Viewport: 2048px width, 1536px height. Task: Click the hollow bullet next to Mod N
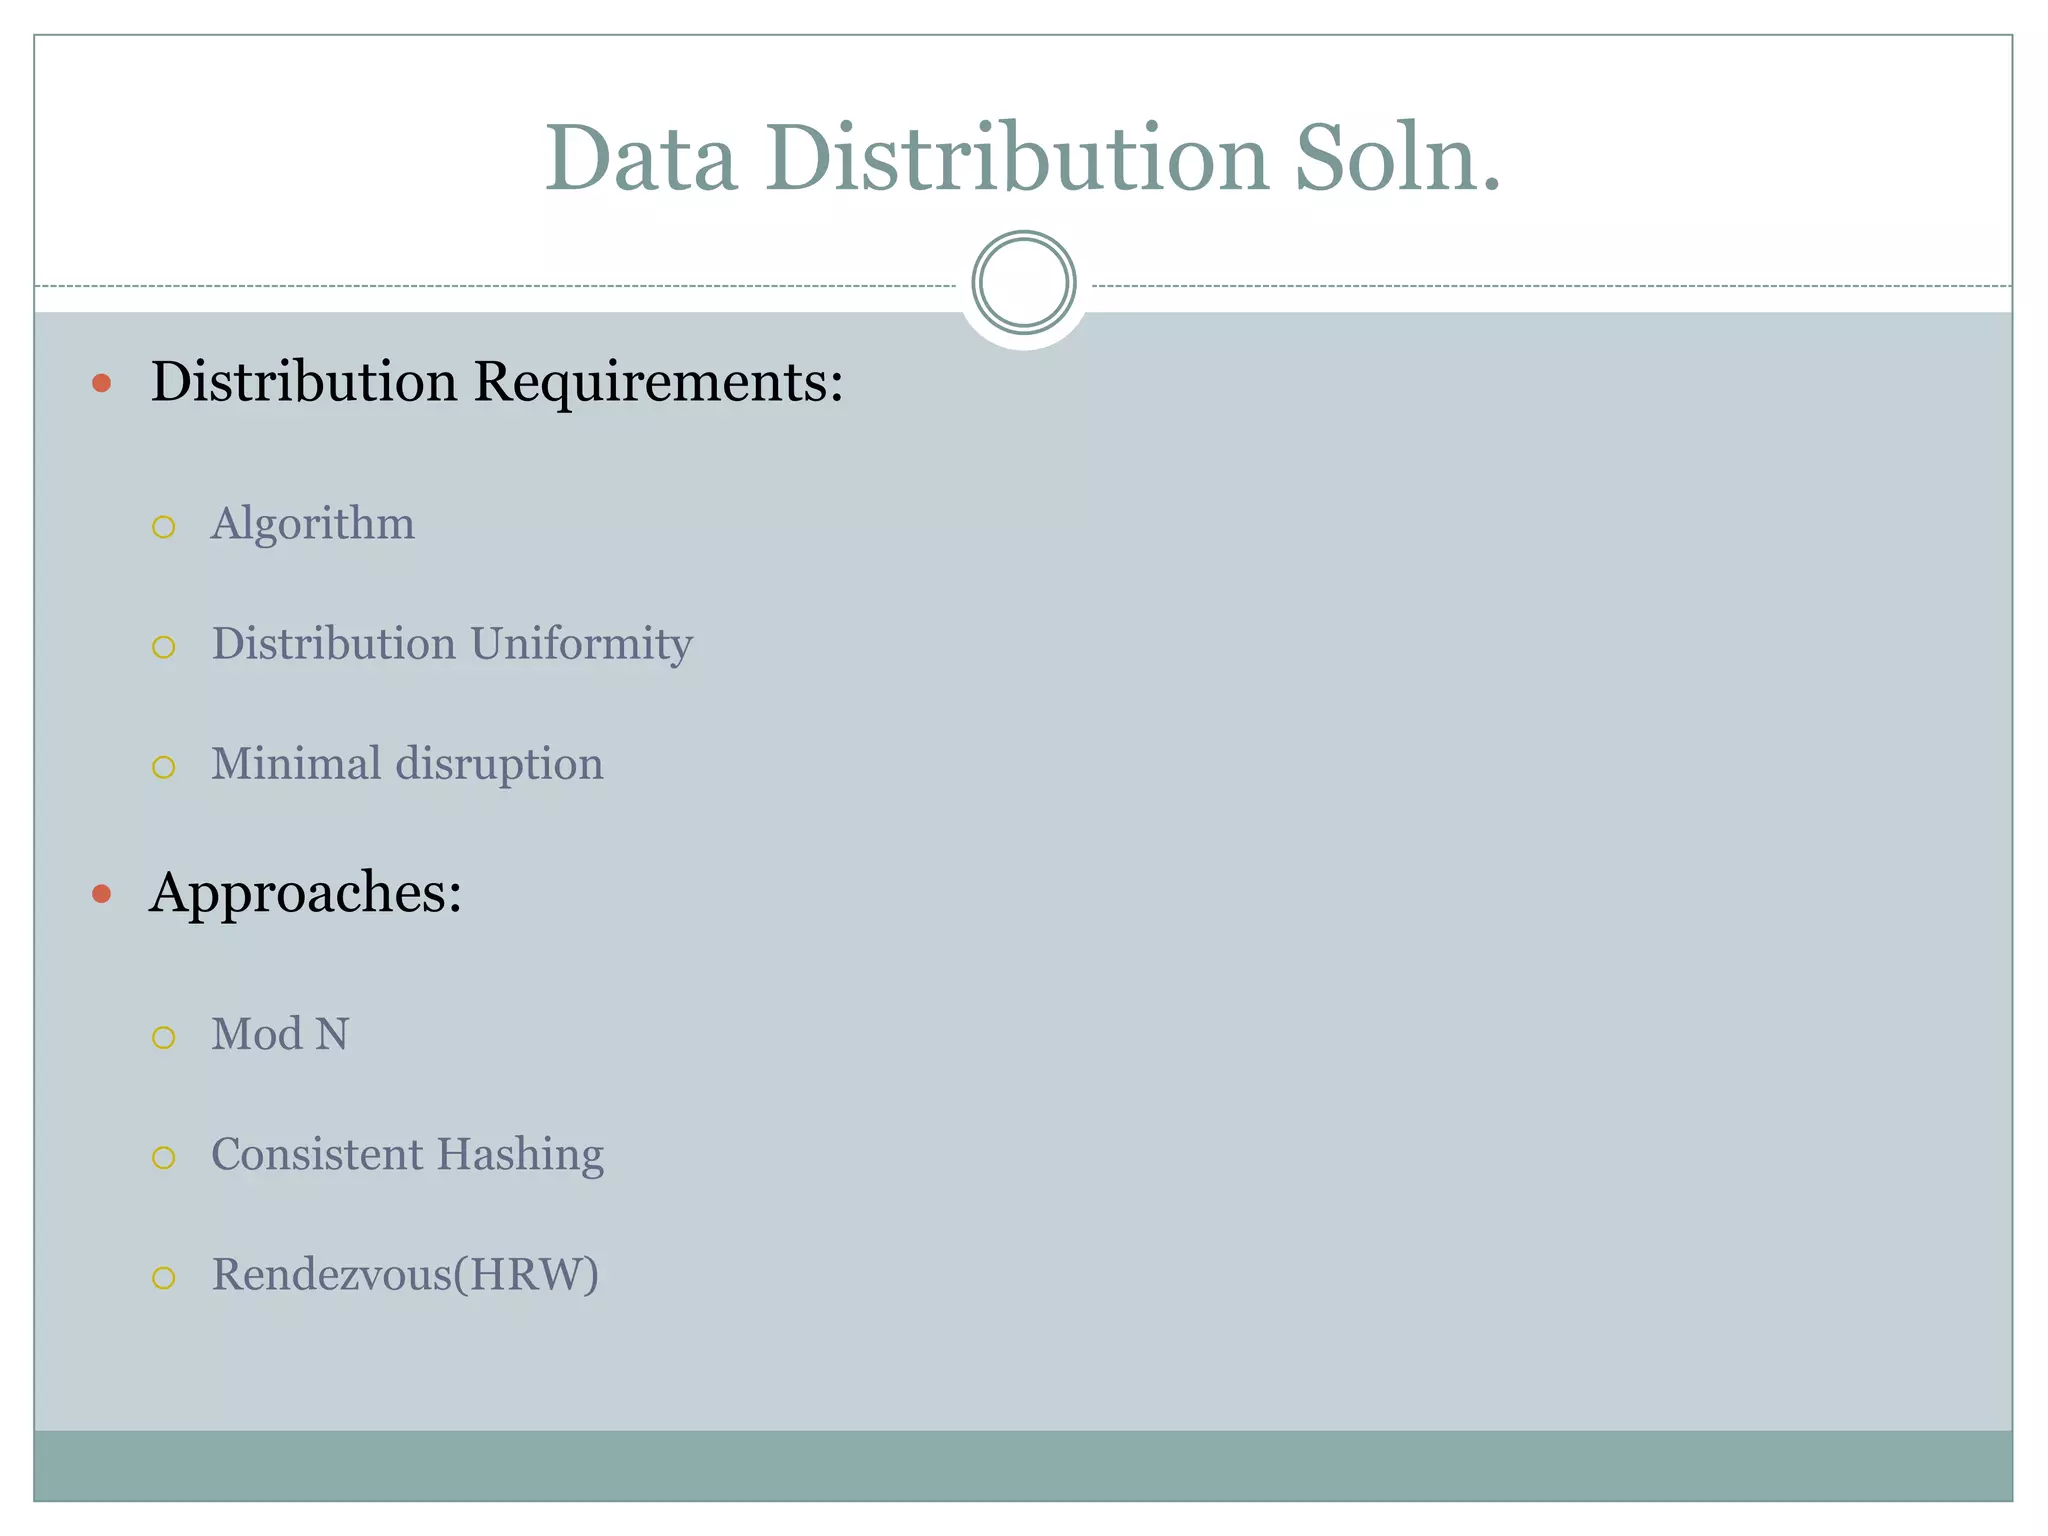164,1037
